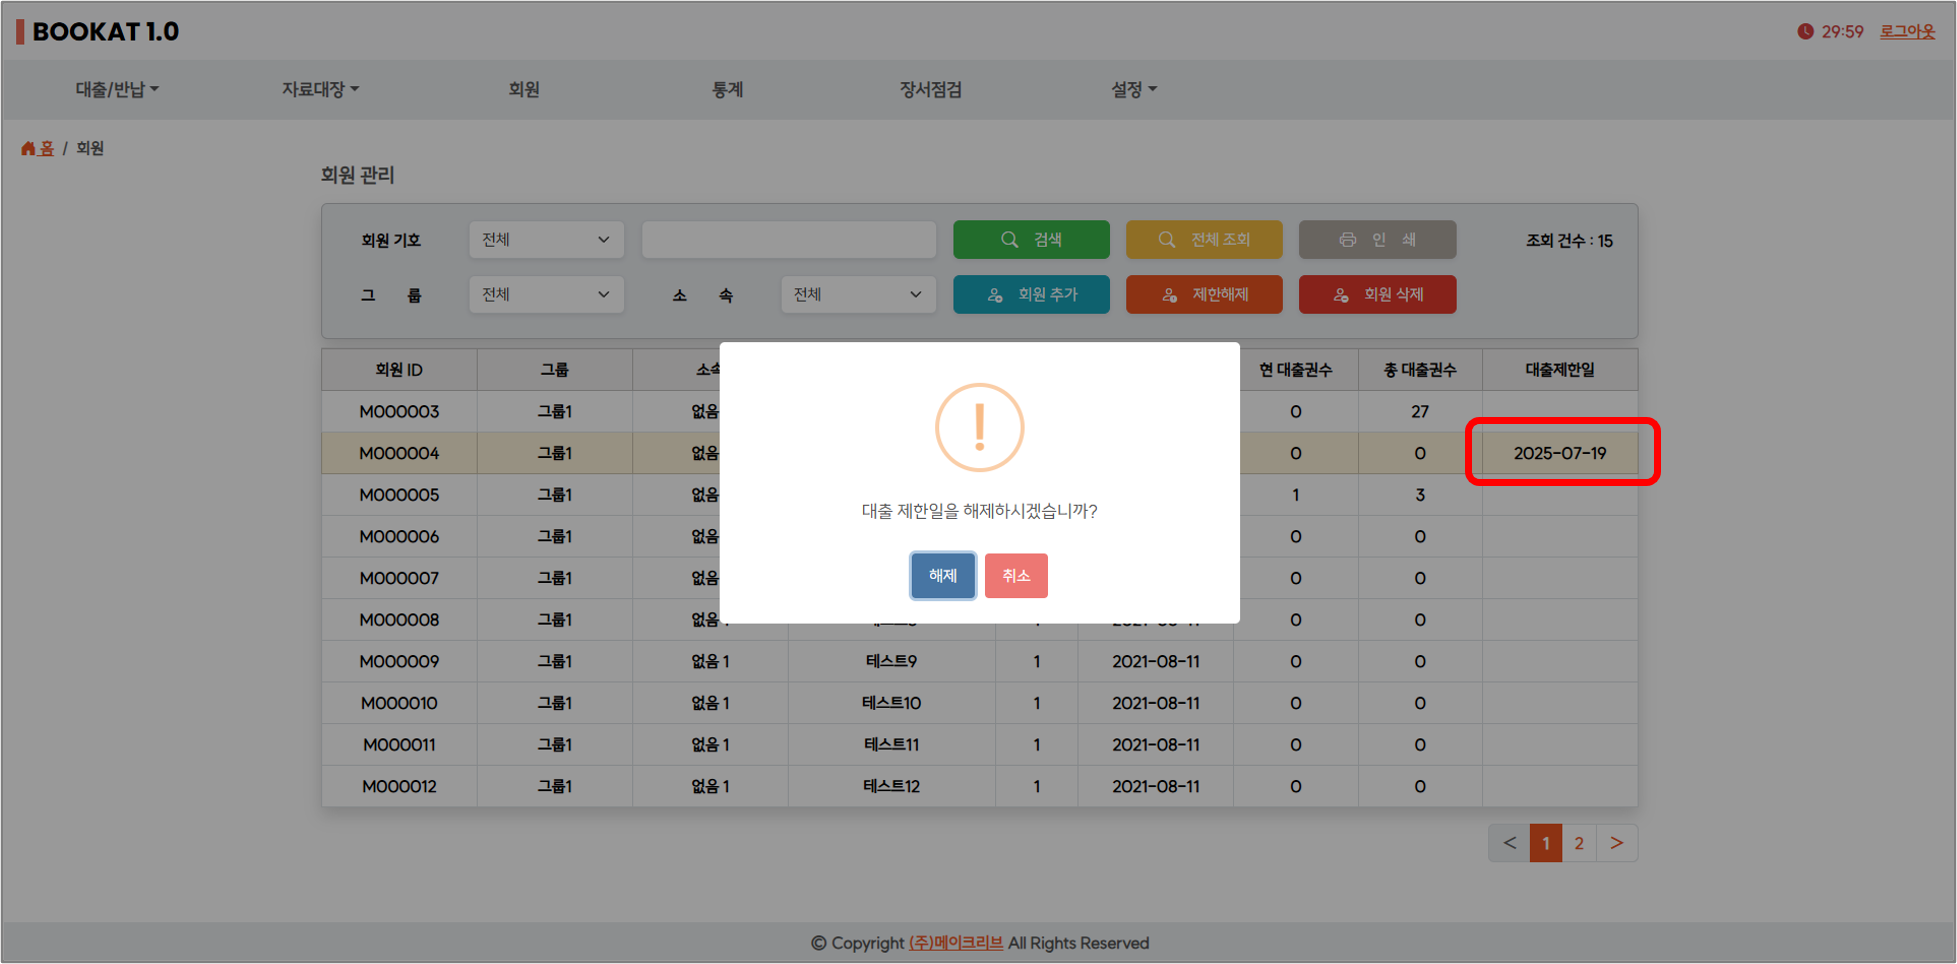Open the 그룹 filter dropdown
The image size is (1957, 964).
(x=546, y=295)
